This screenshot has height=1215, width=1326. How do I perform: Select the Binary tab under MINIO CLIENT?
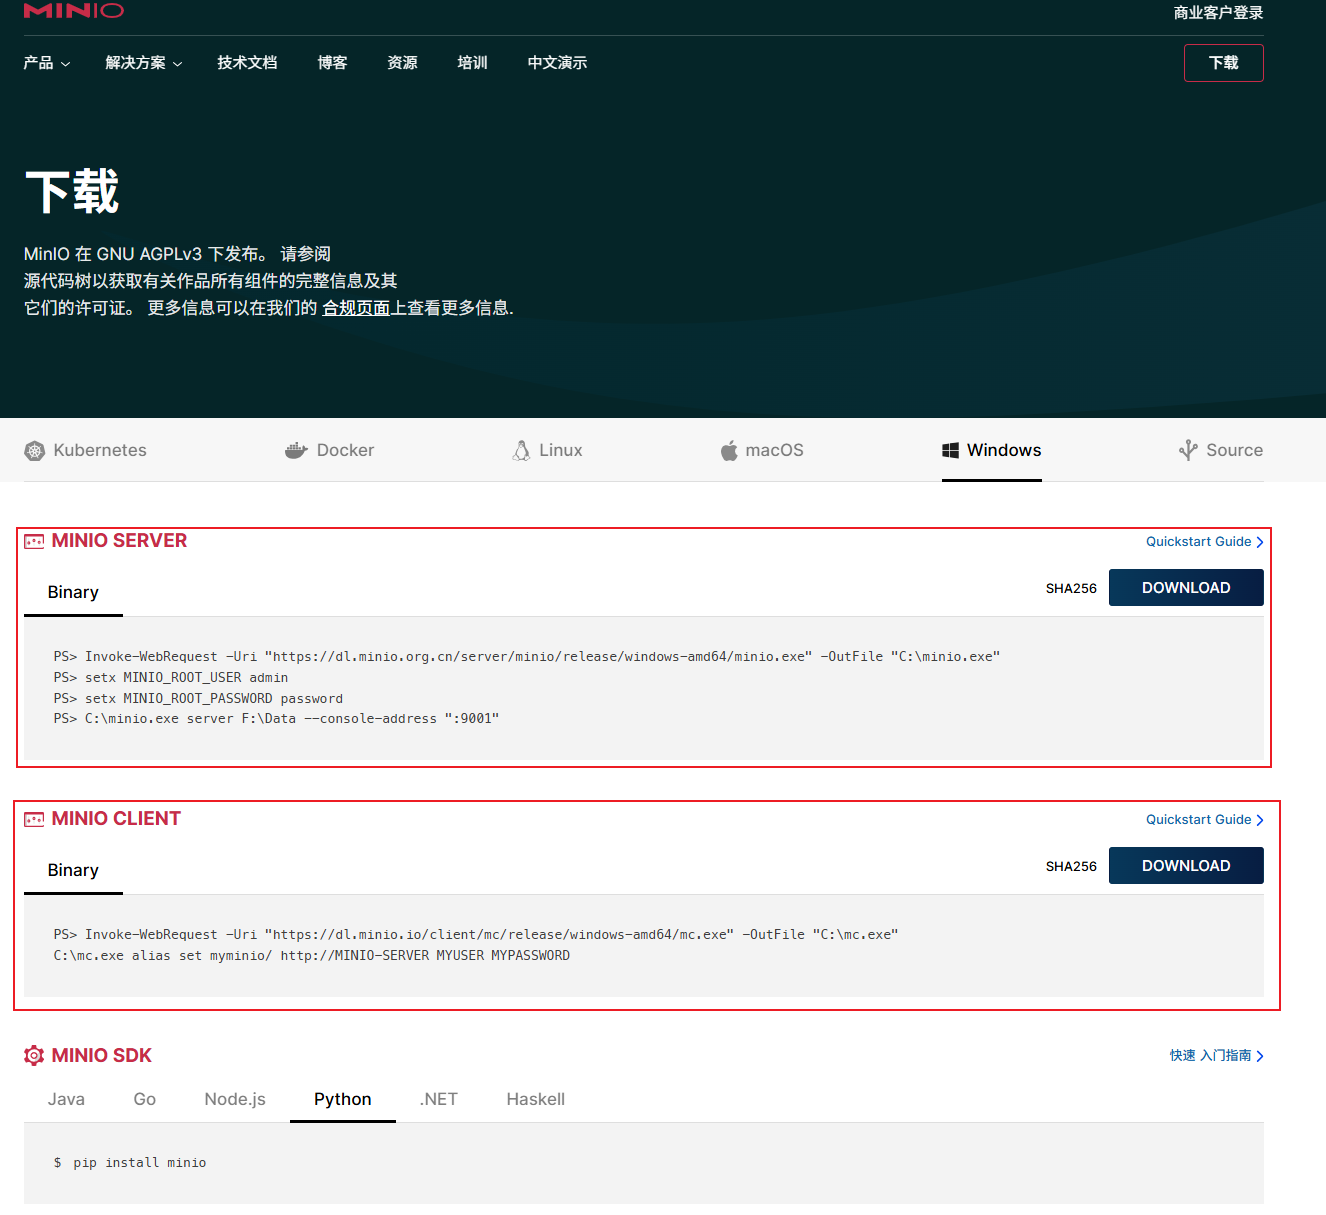[73, 871]
